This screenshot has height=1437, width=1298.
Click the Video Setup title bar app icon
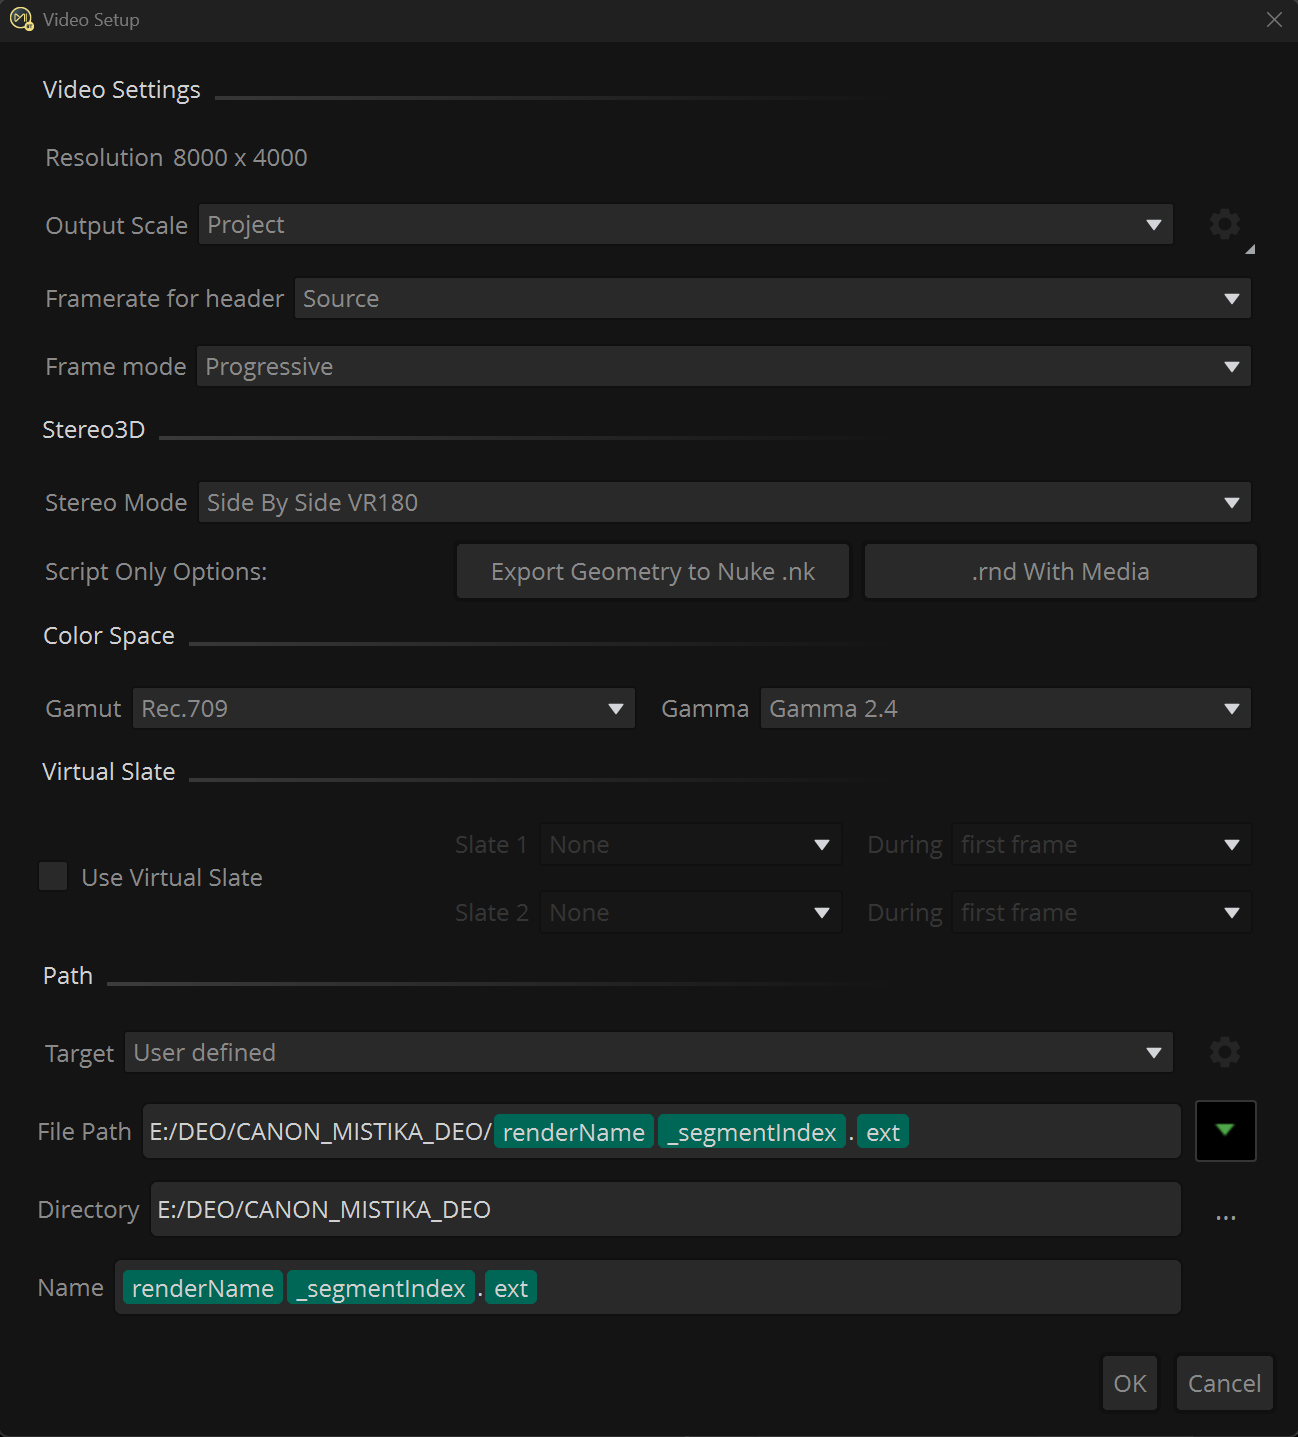[22, 19]
